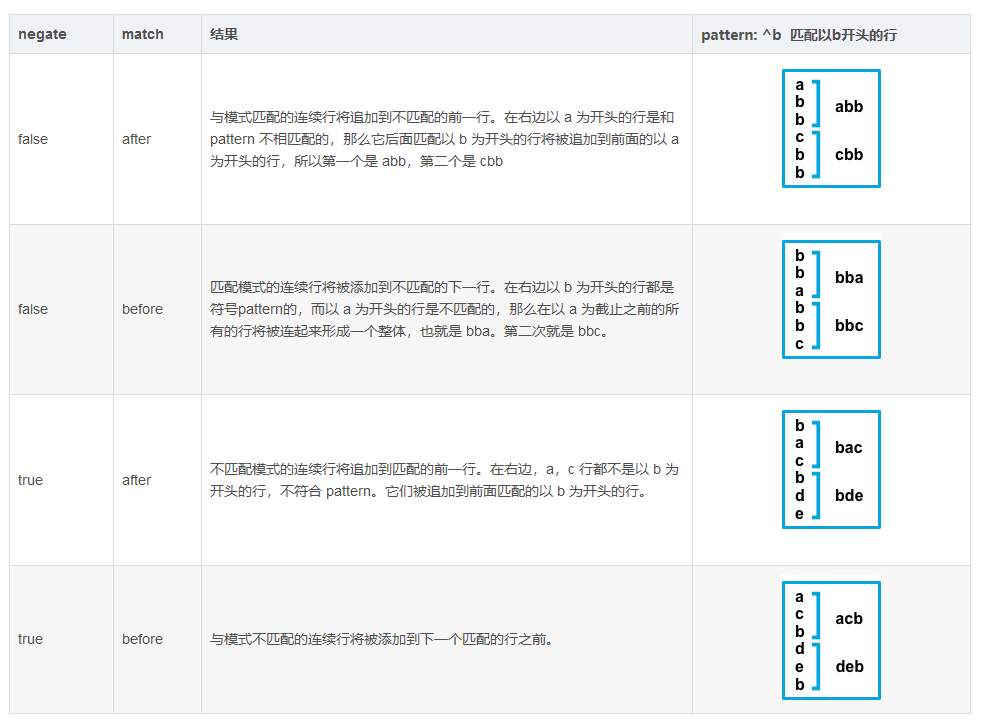Viewport: 982px width, 727px height.
Task: Open the diagram showing abb and cbb
Action: tap(830, 128)
